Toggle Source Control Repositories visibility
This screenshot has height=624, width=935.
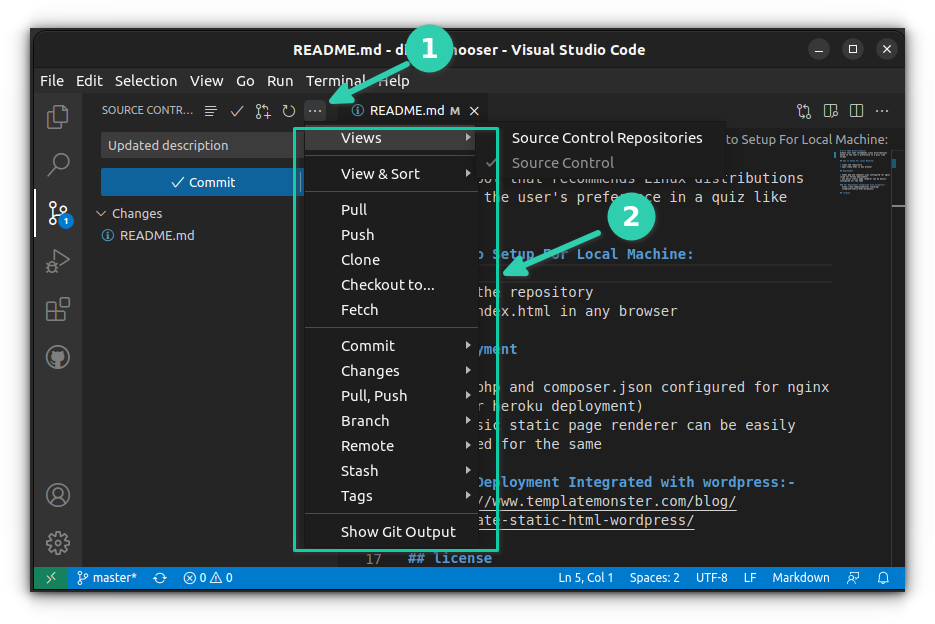point(607,138)
